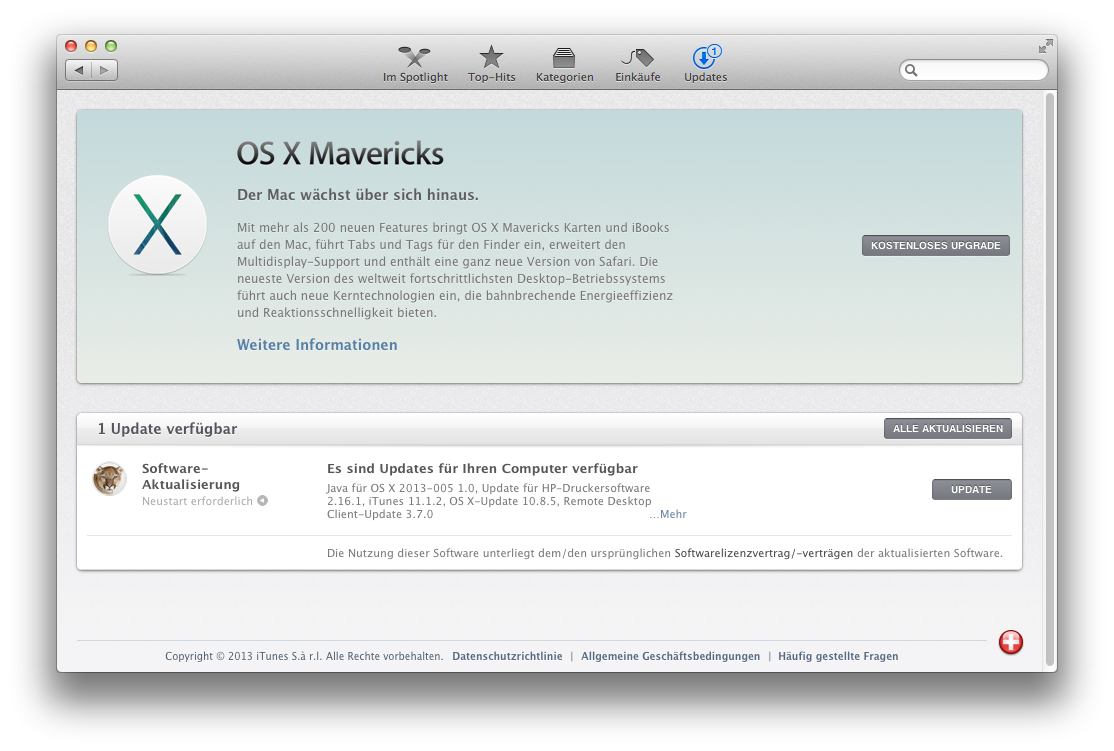The image size is (1114, 751).
Task: Open the Datenschutzrichtlinie link
Action: (x=507, y=657)
